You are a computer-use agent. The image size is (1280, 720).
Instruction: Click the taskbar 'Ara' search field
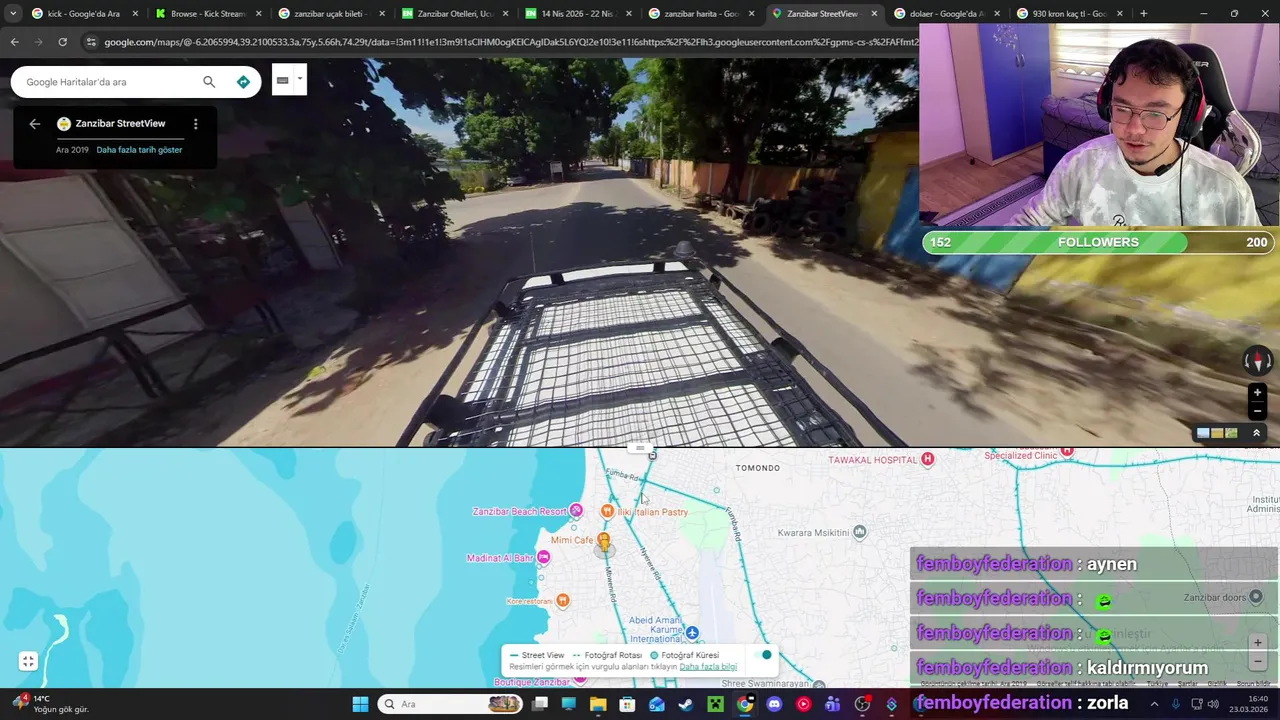pos(450,704)
